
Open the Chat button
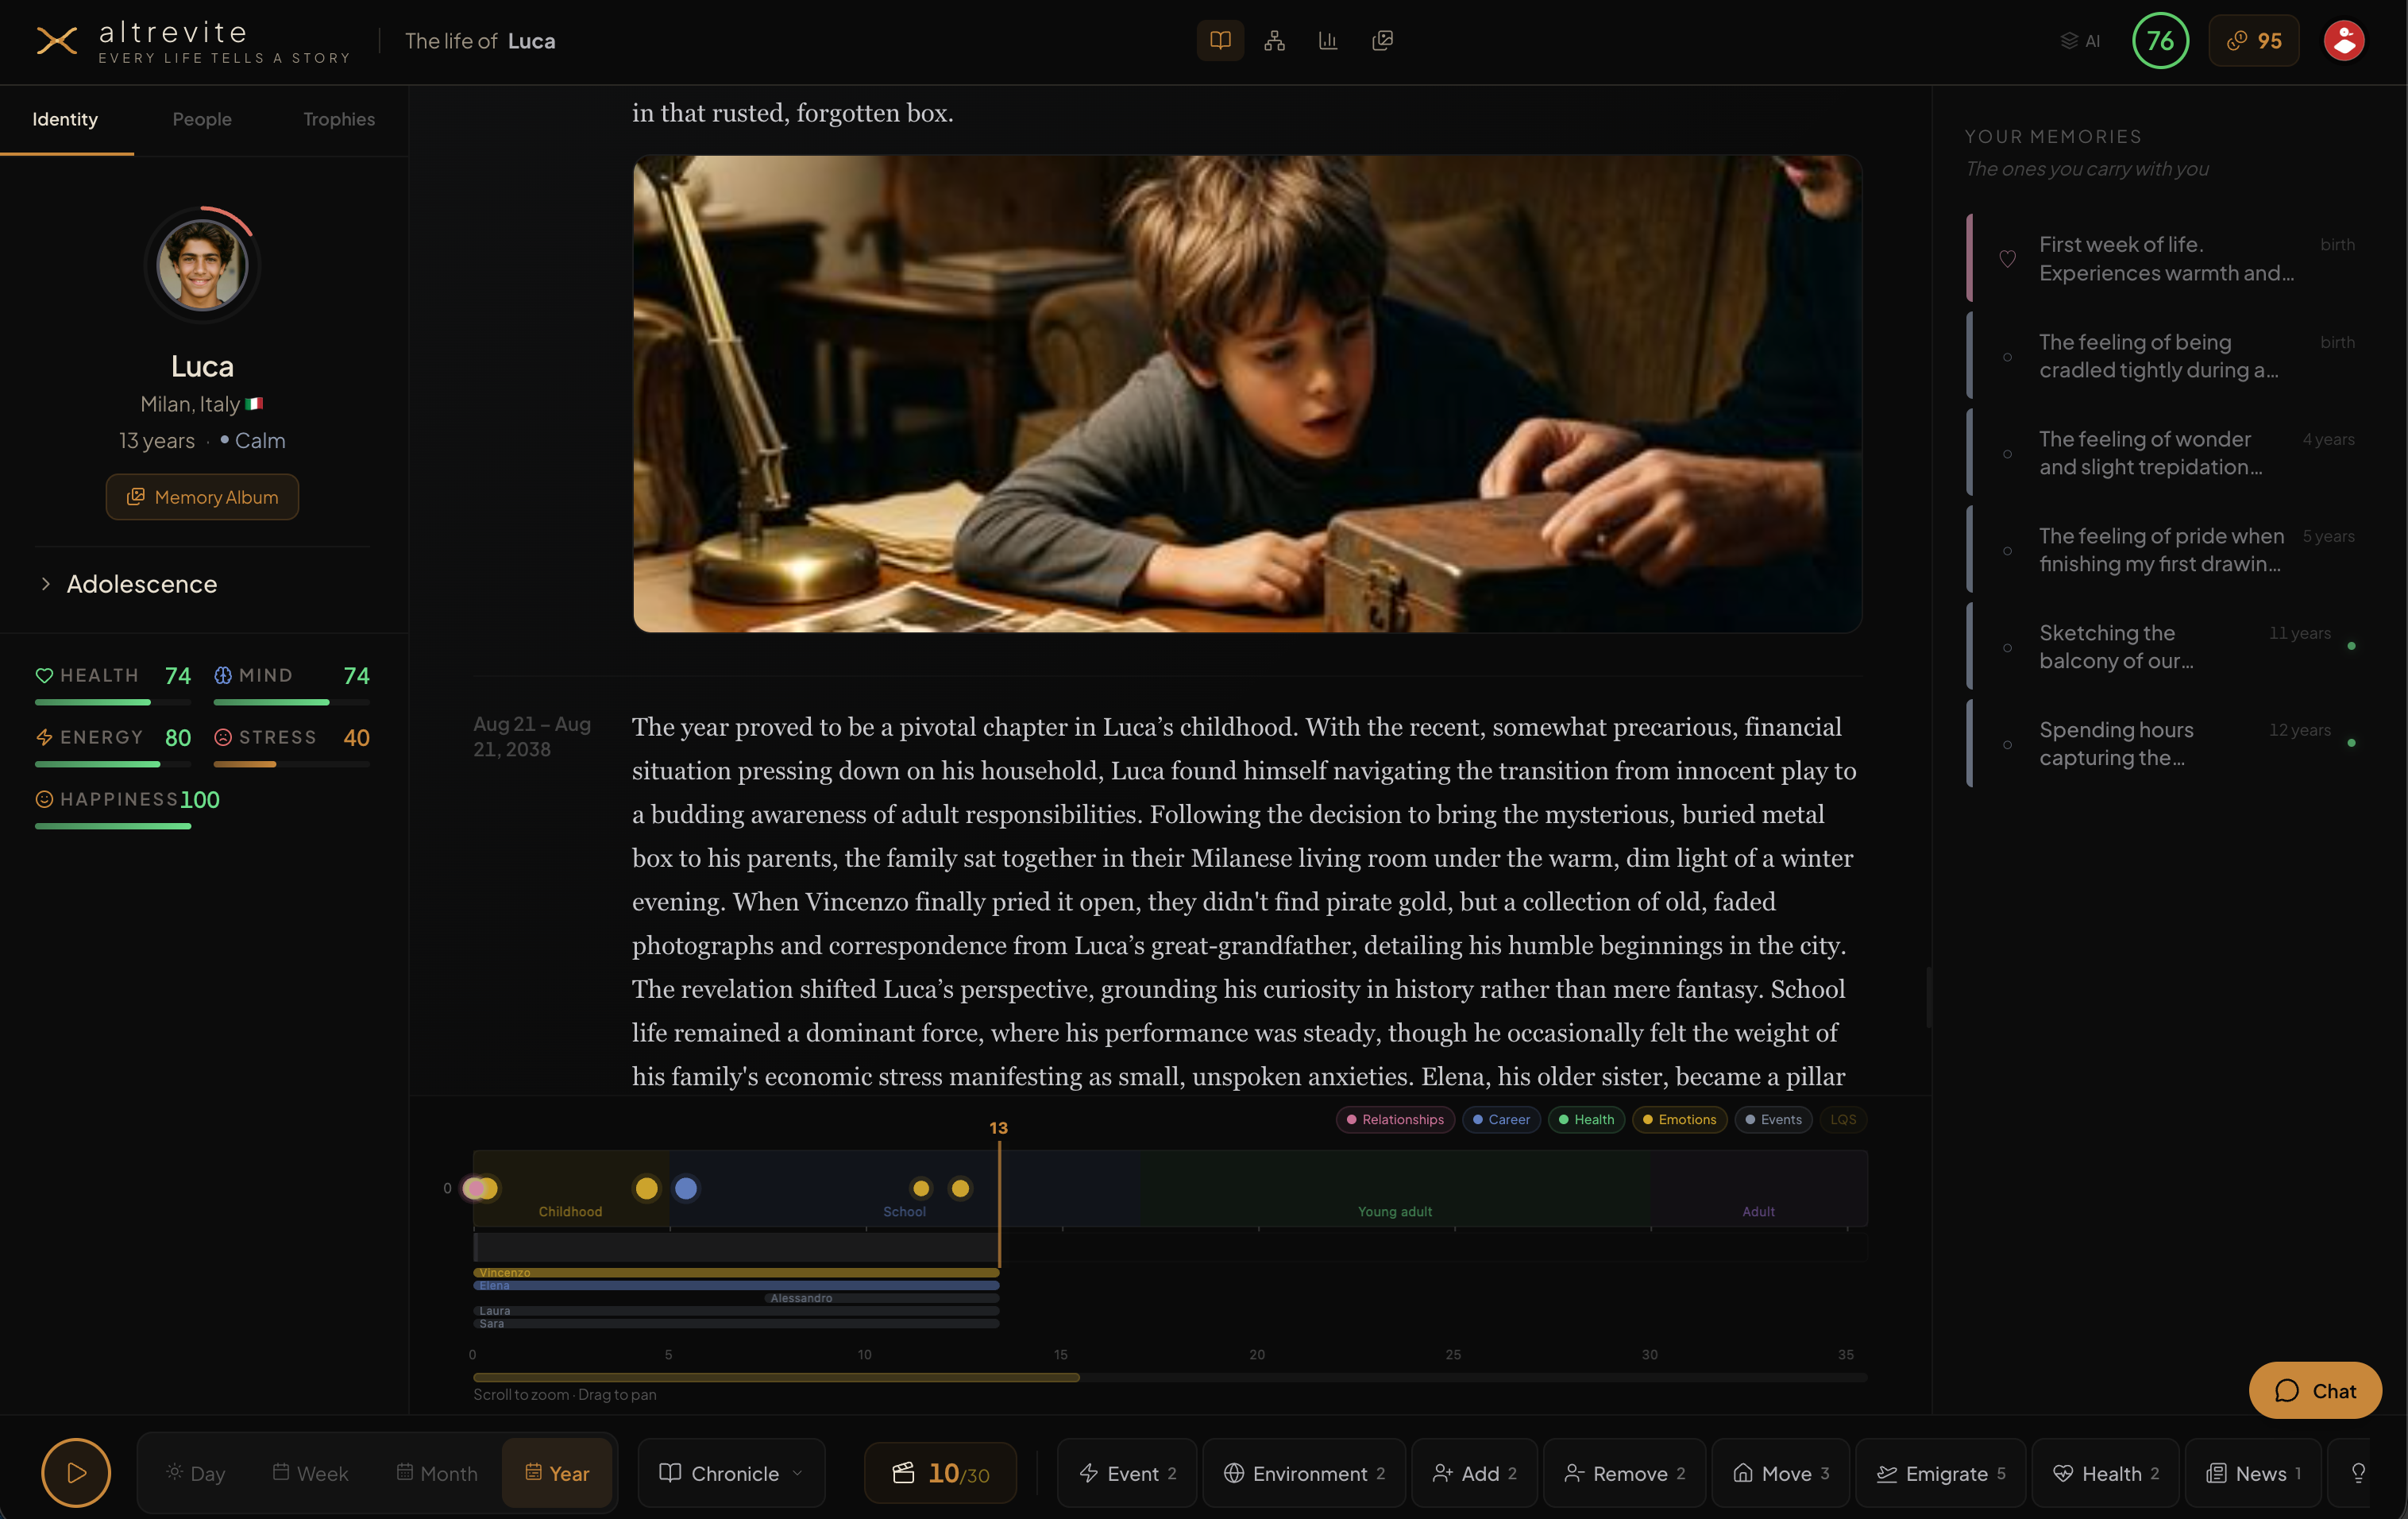coord(2314,1390)
